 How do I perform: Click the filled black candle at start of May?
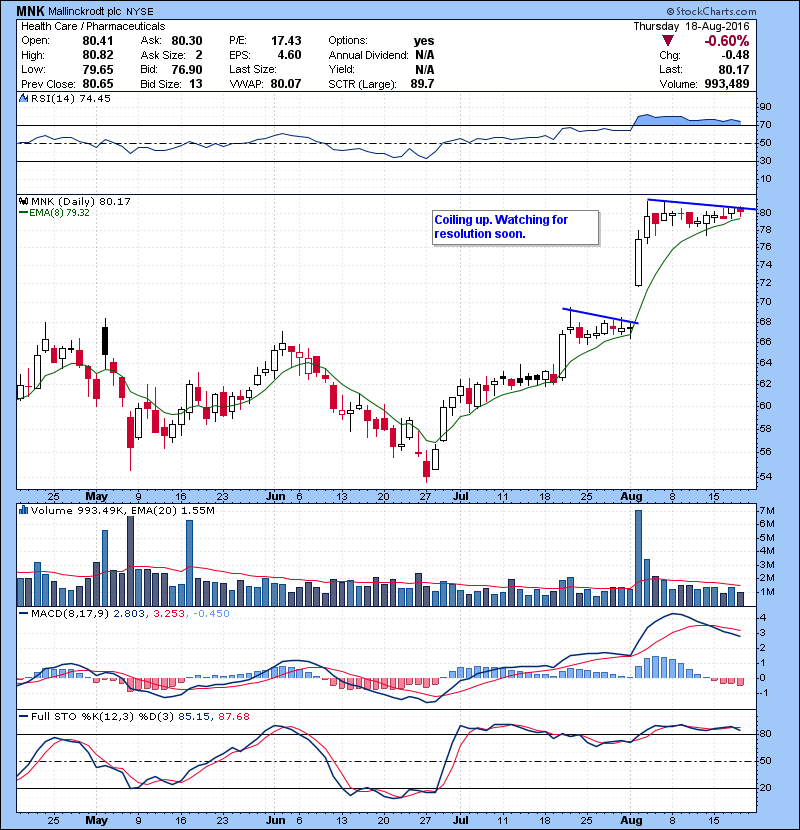tap(105, 341)
